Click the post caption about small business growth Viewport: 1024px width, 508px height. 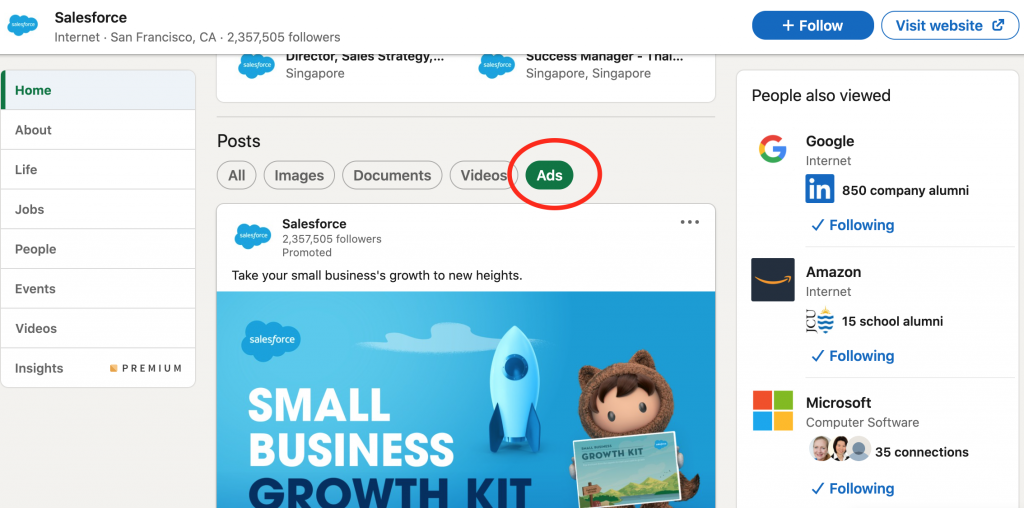[377, 276]
